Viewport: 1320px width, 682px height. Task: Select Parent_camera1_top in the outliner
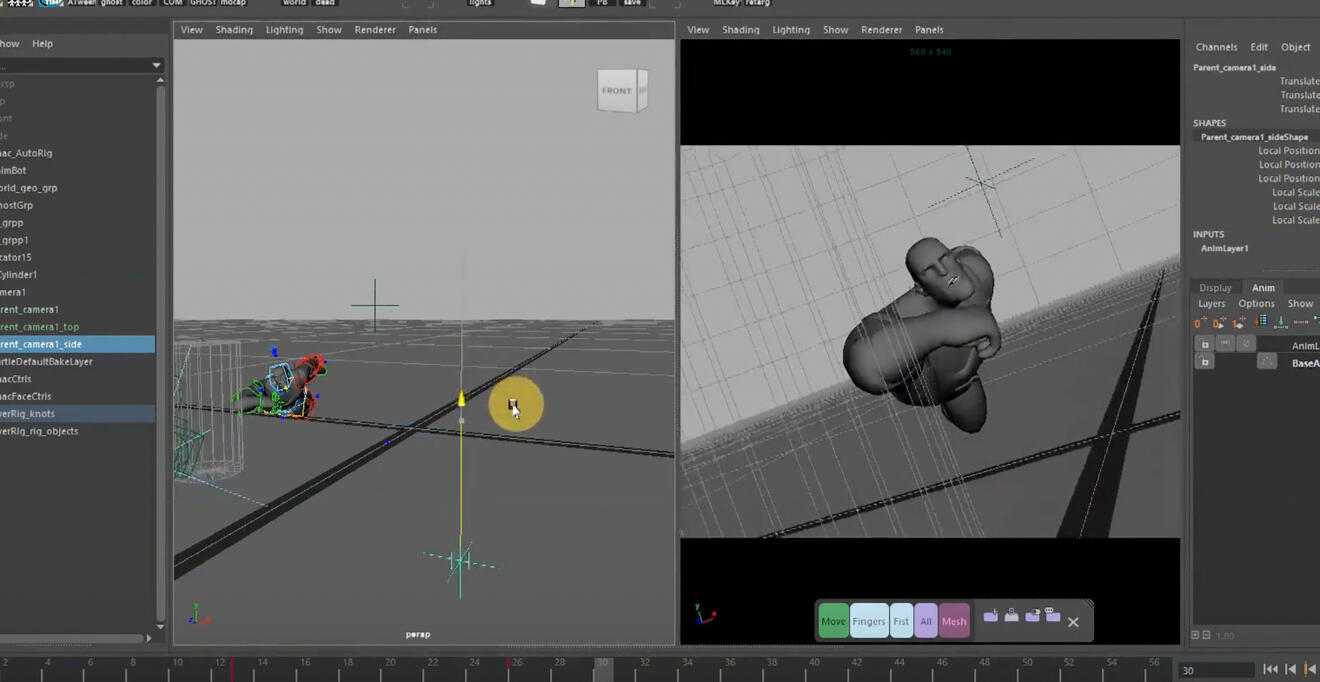pyautogui.click(x=40, y=327)
